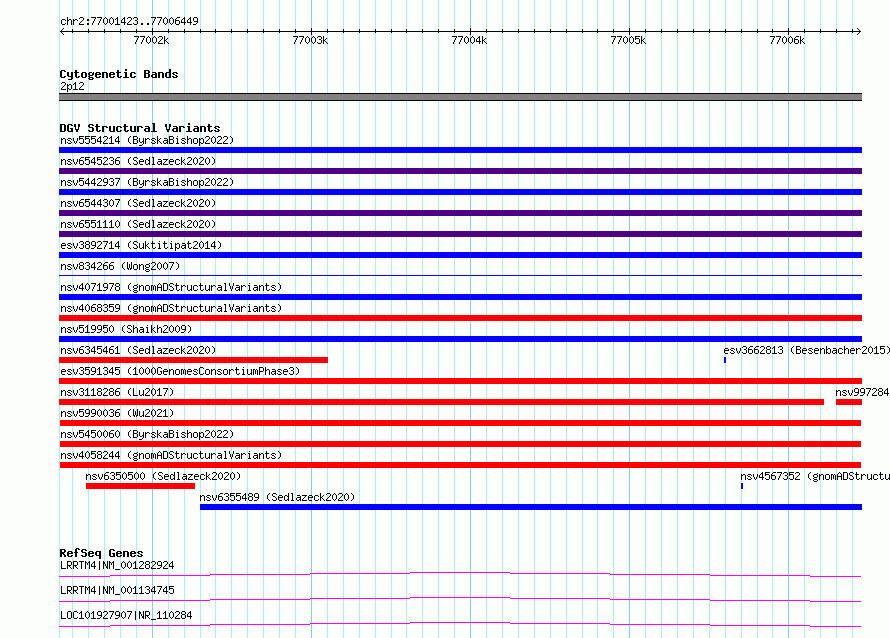Click the magenta line for LOC101927907|NR_110284
The width and height of the screenshot is (890, 638).
pos(460,624)
